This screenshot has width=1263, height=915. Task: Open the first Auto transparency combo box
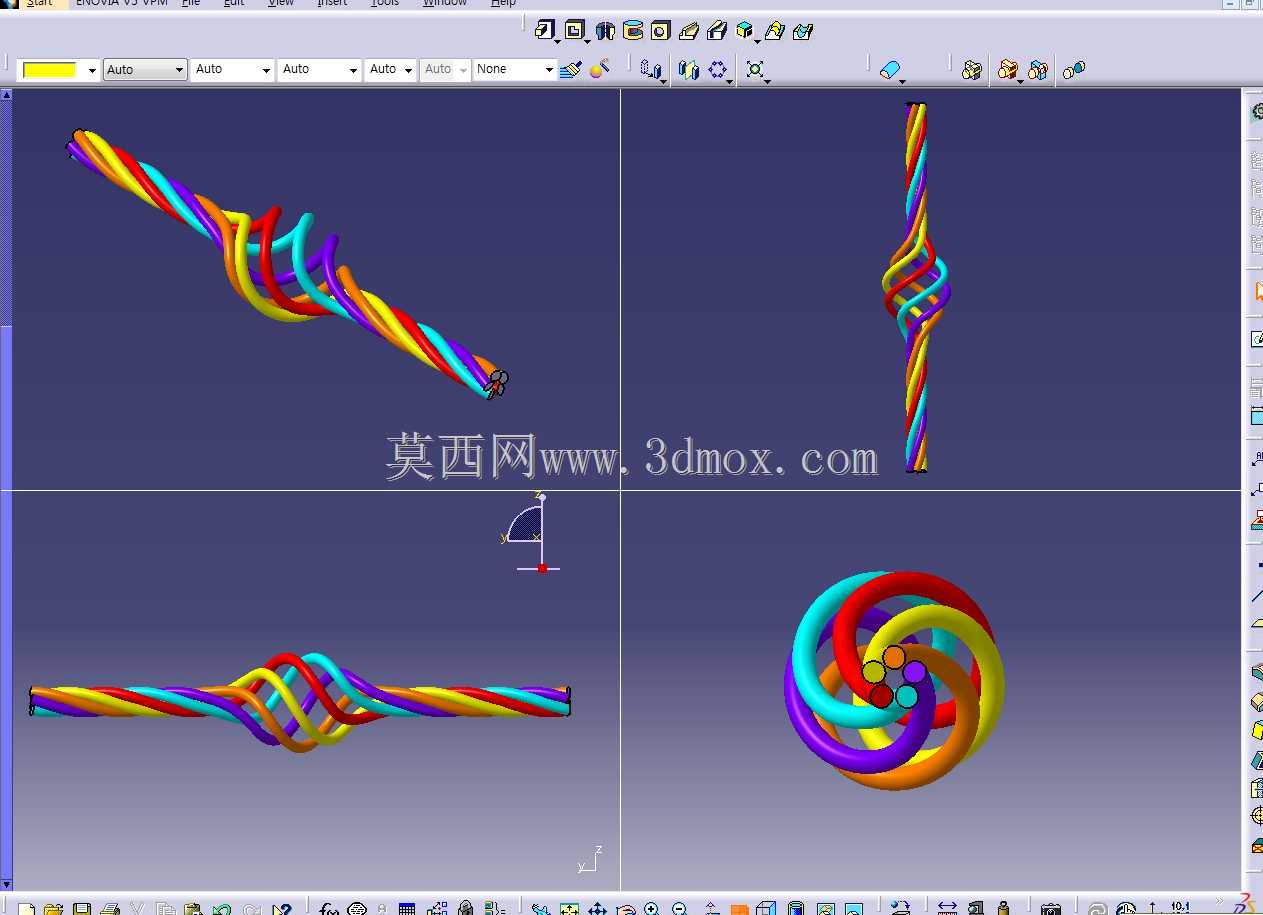[145, 70]
